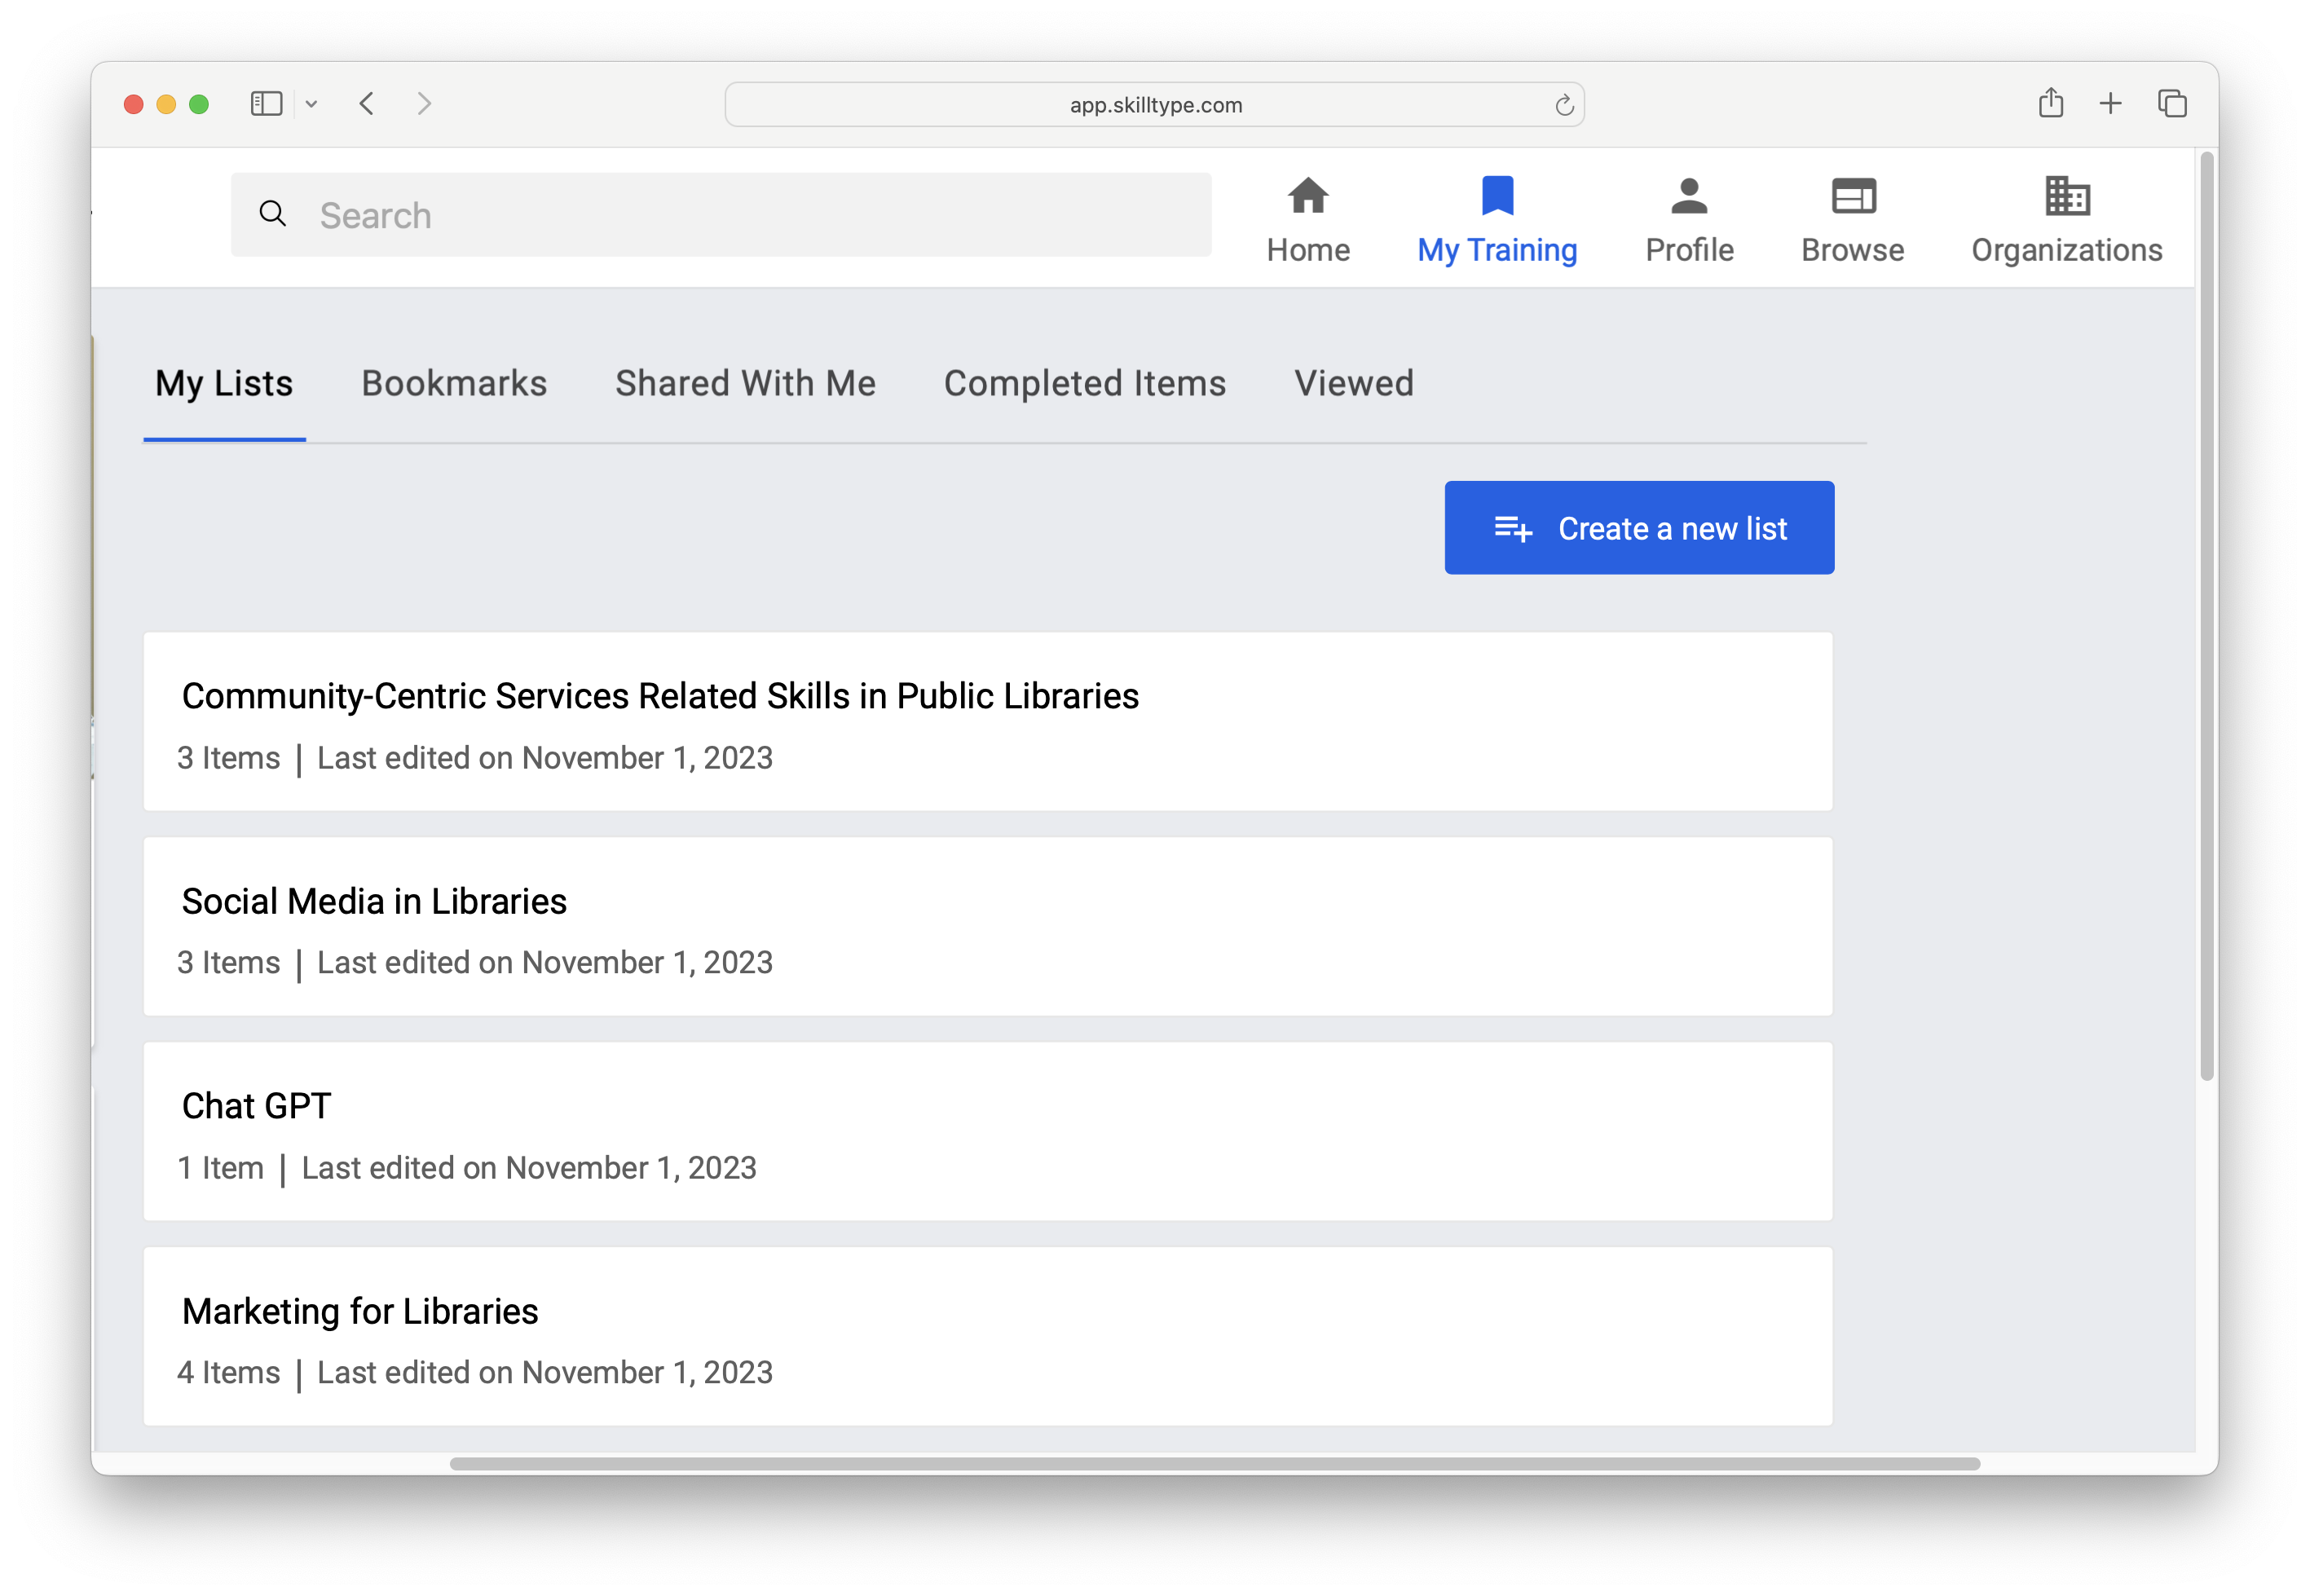This screenshot has height=1596, width=2310.
Task: Open the Completed Items tab
Action: (1084, 384)
